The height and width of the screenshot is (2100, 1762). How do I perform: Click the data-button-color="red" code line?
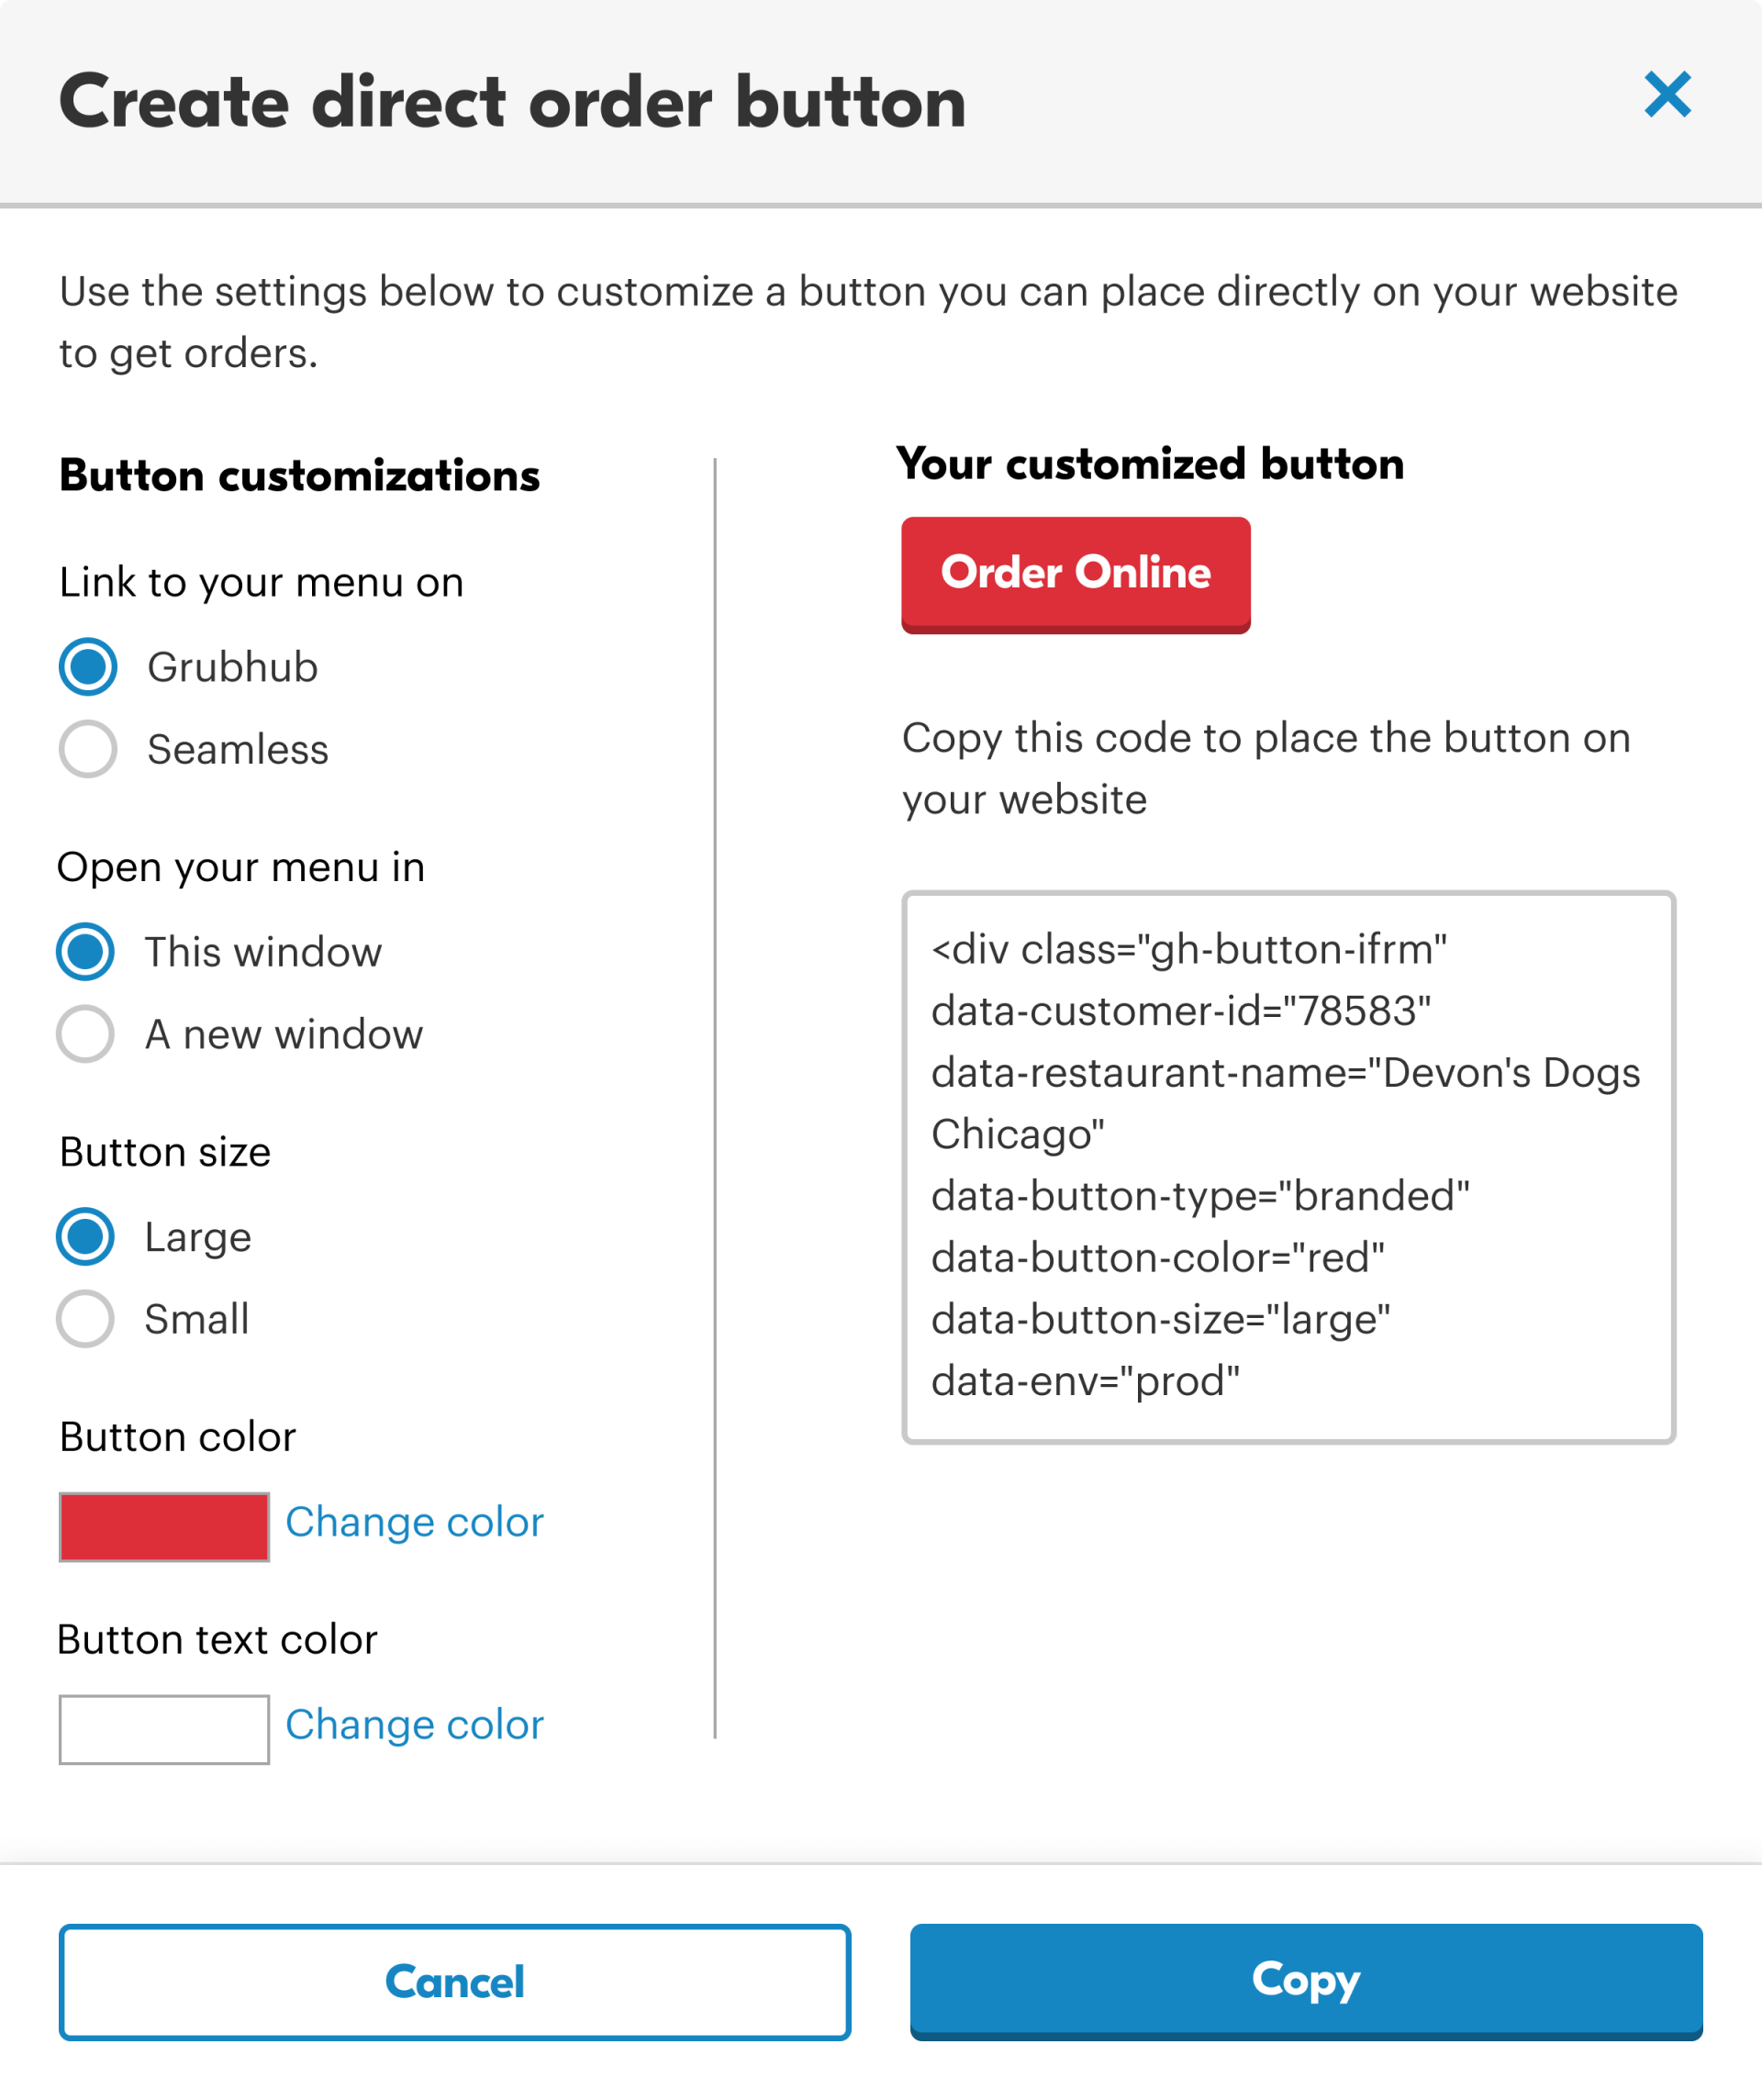tap(1158, 1258)
